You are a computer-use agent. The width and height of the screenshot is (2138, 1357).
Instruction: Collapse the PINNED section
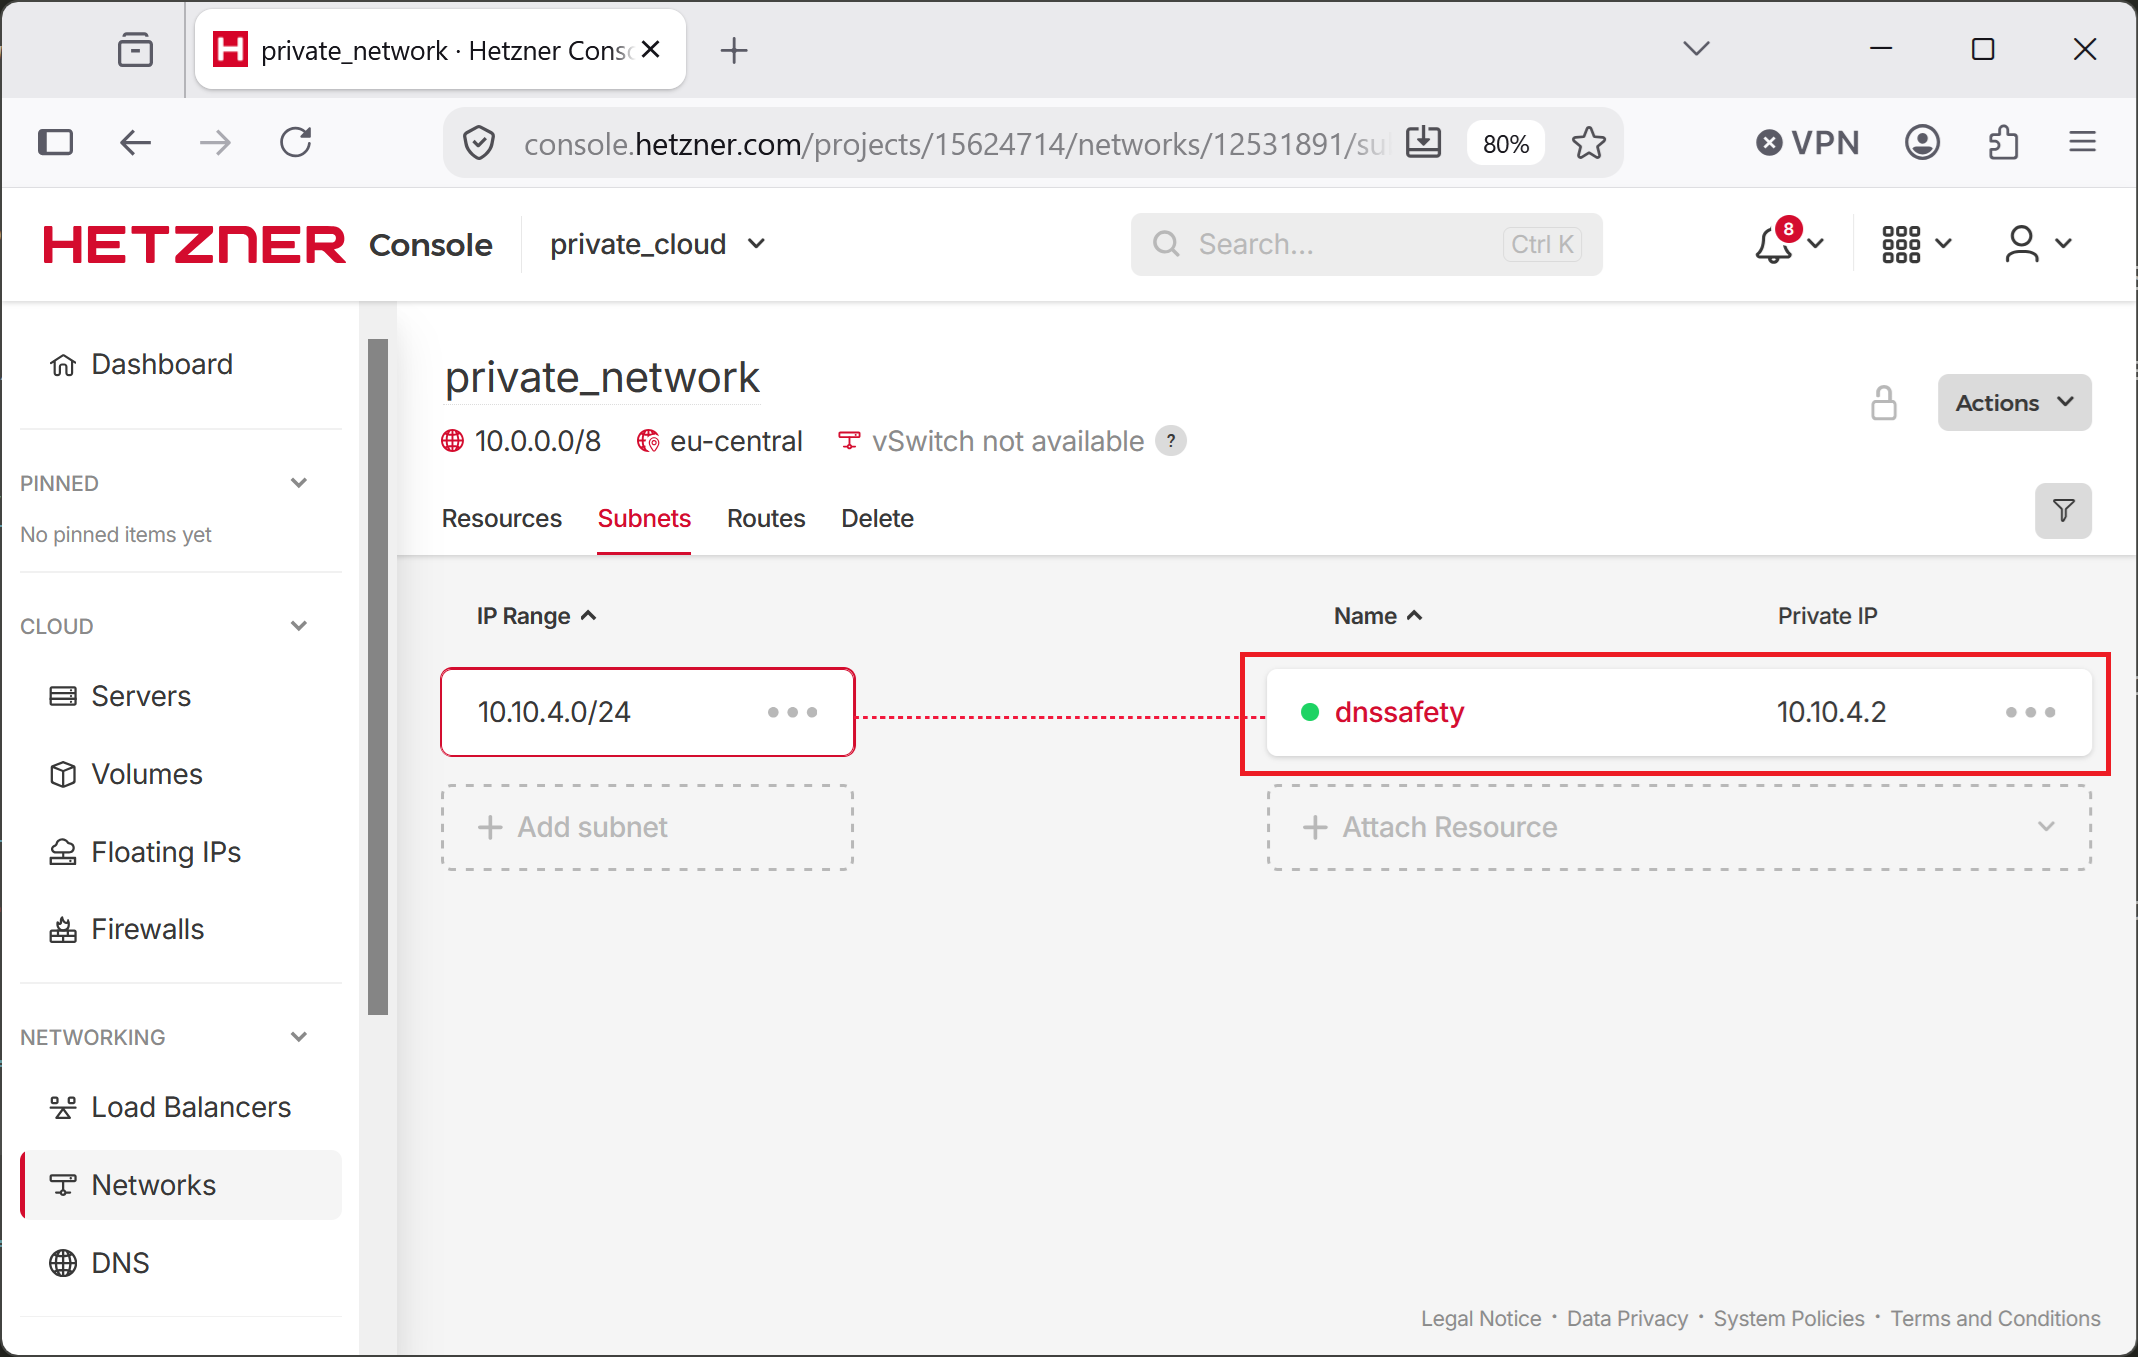[x=298, y=483]
